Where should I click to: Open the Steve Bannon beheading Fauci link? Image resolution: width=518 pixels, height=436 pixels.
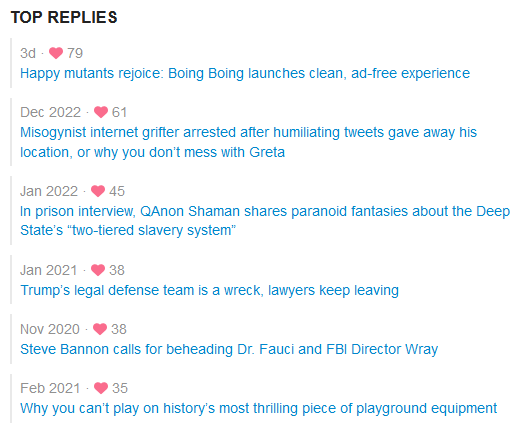tap(229, 349)
